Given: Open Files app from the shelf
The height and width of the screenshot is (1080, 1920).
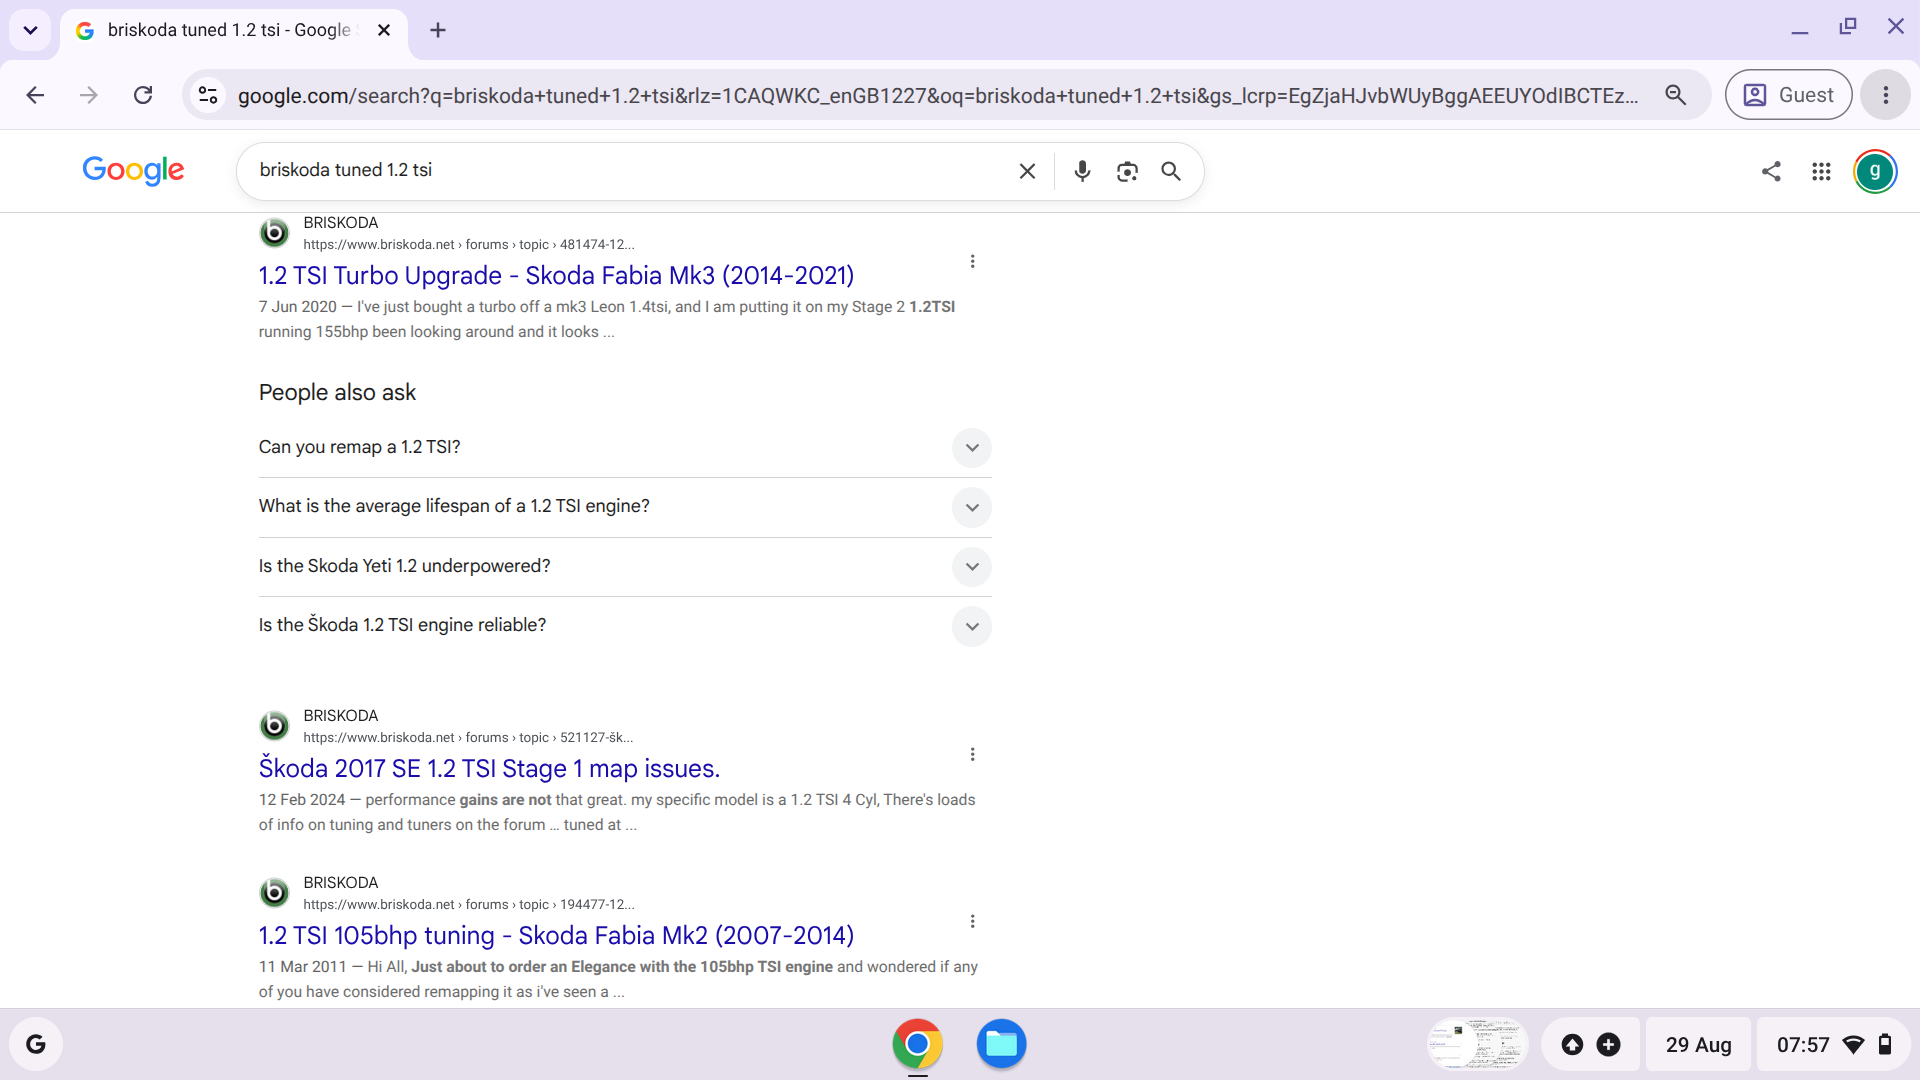Looking at the screenshot, I should click(1001, 1044).
